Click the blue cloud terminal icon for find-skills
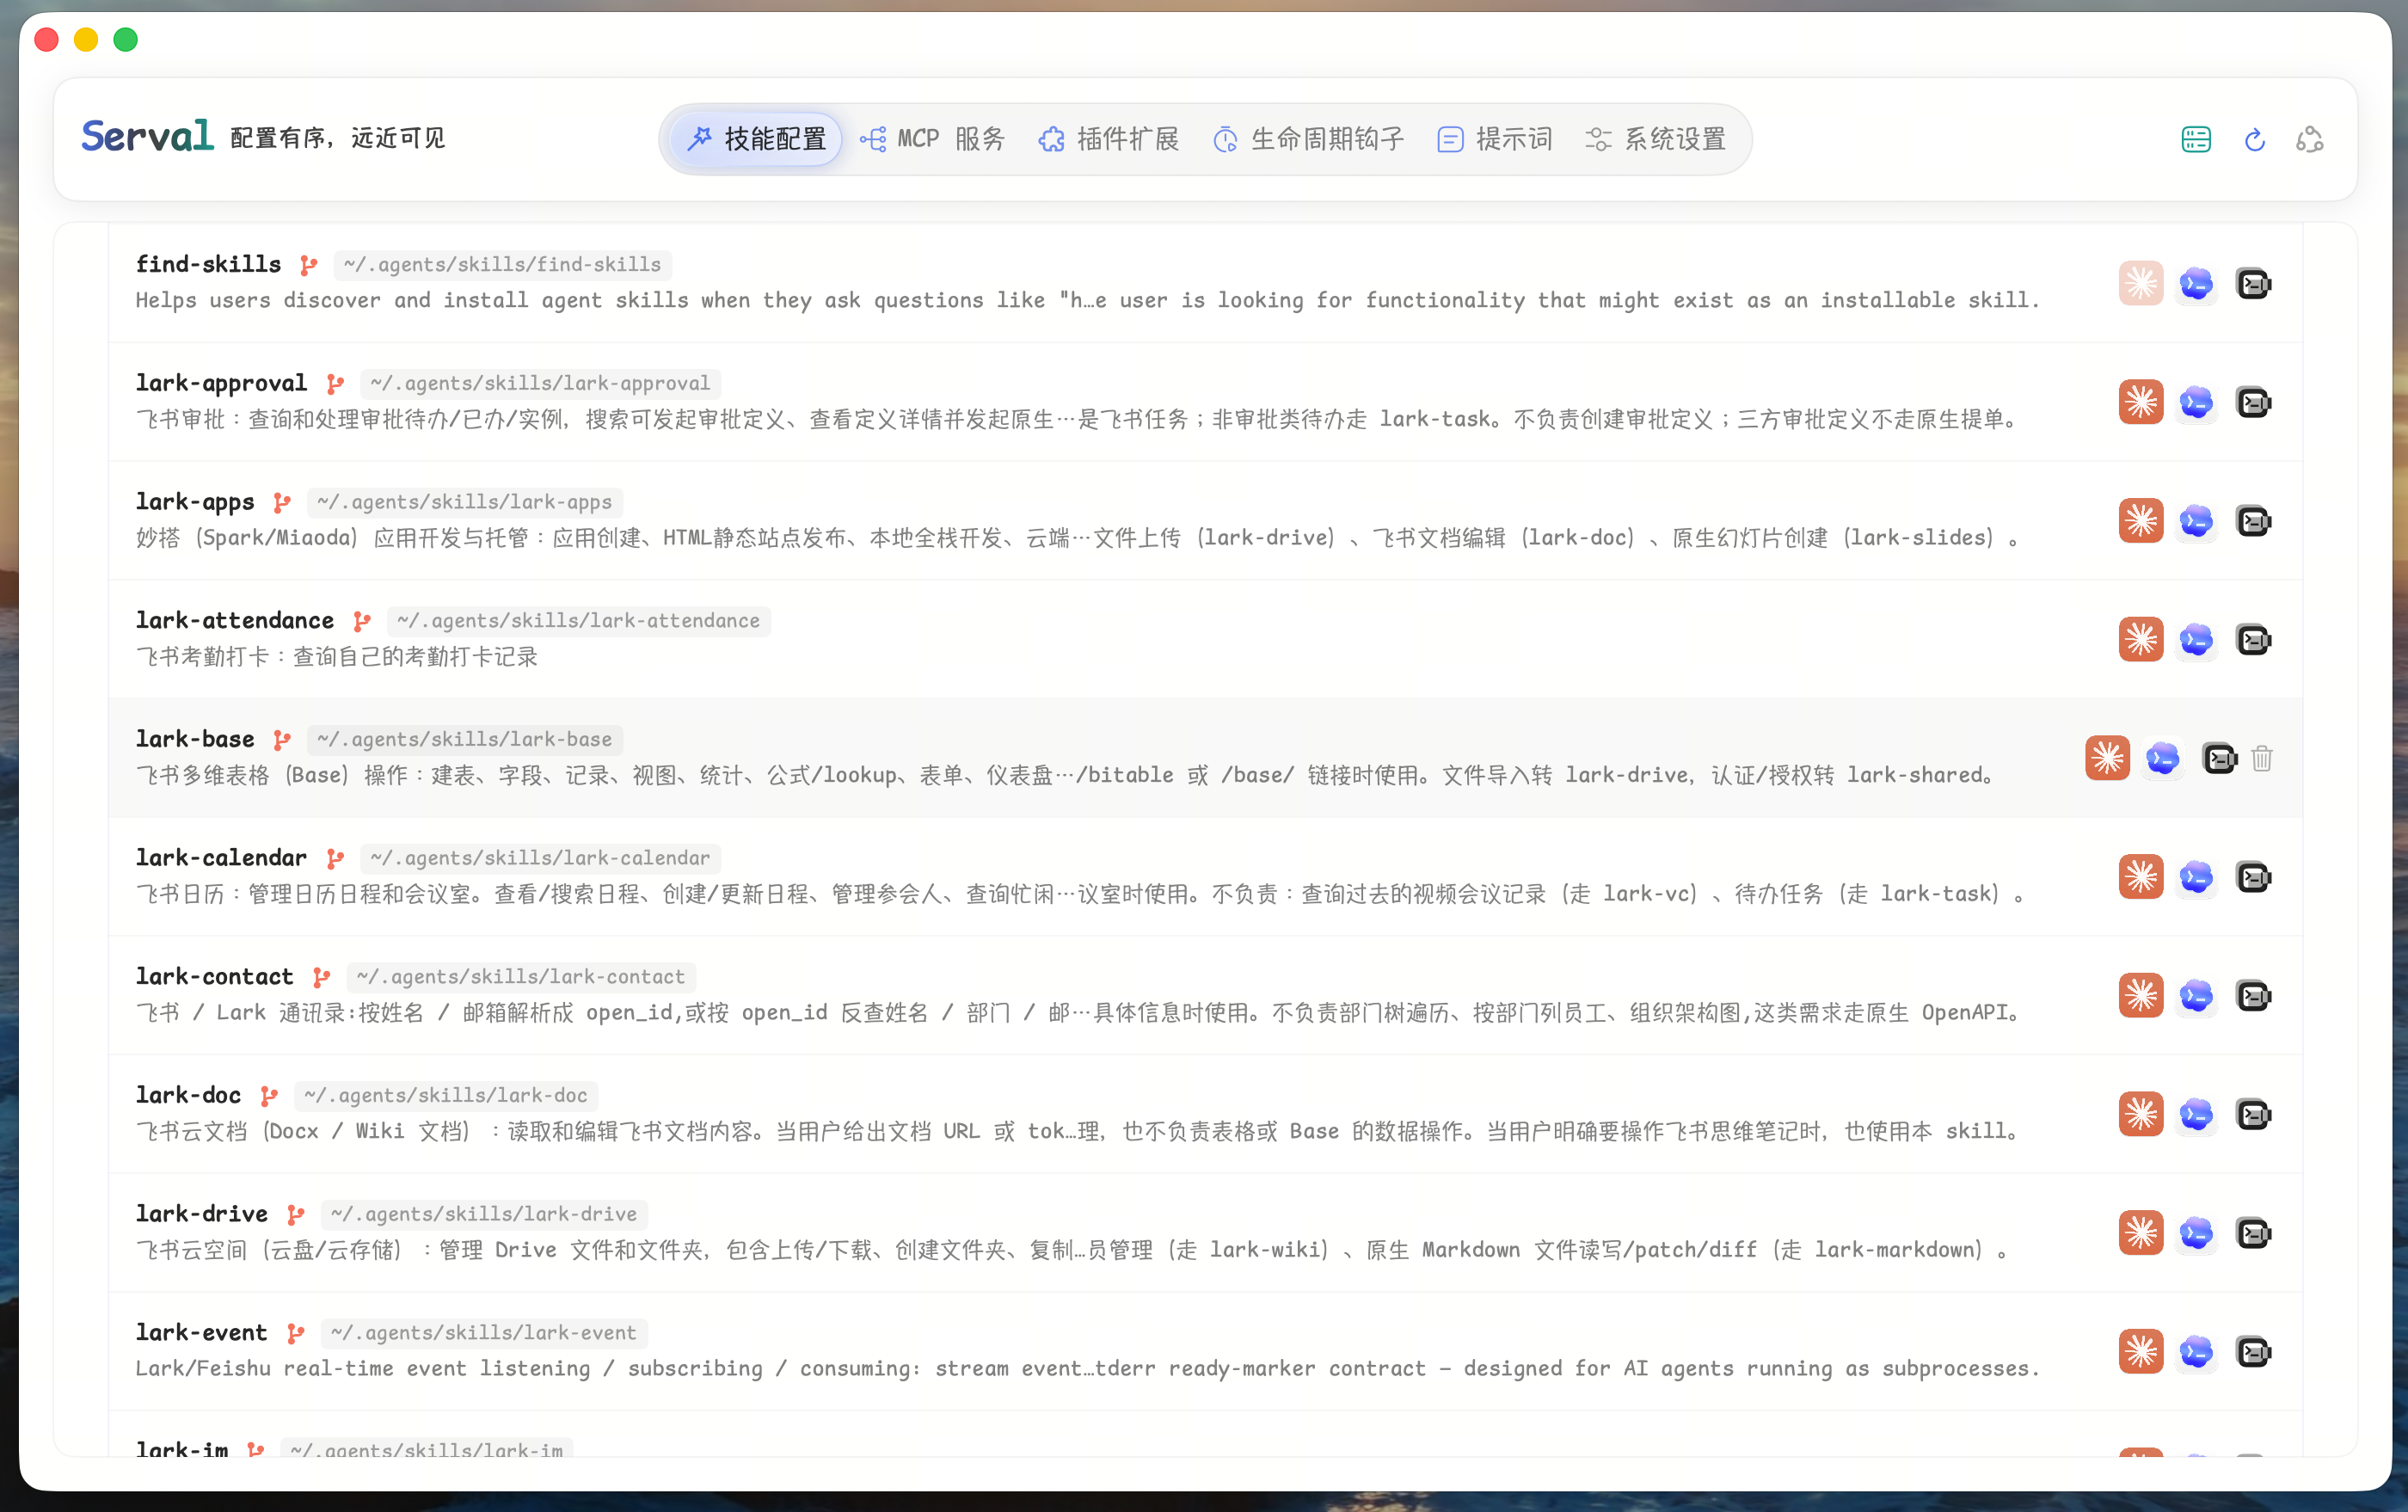 pyautogui.click(x=2197, y=284)
